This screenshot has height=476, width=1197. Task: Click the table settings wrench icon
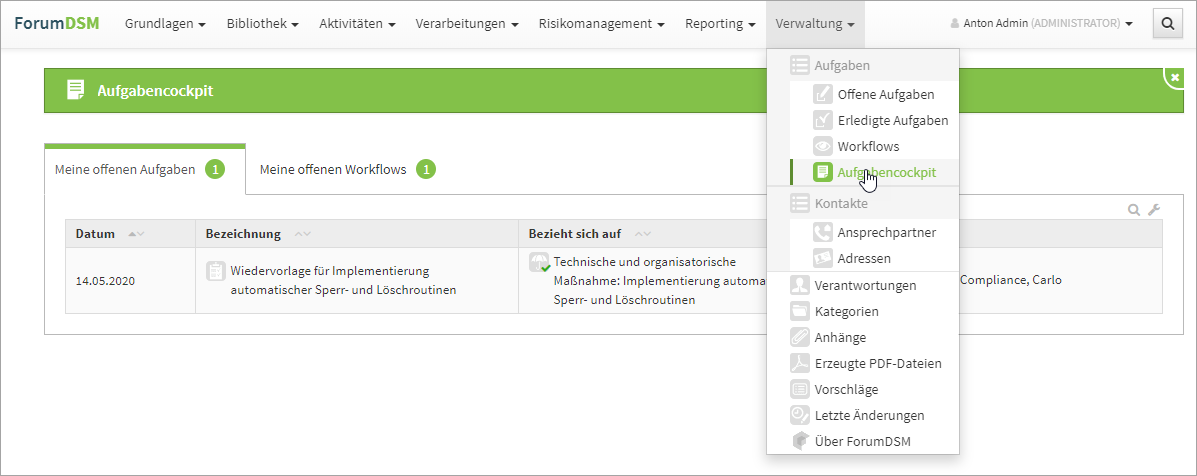click(1154, 210)
